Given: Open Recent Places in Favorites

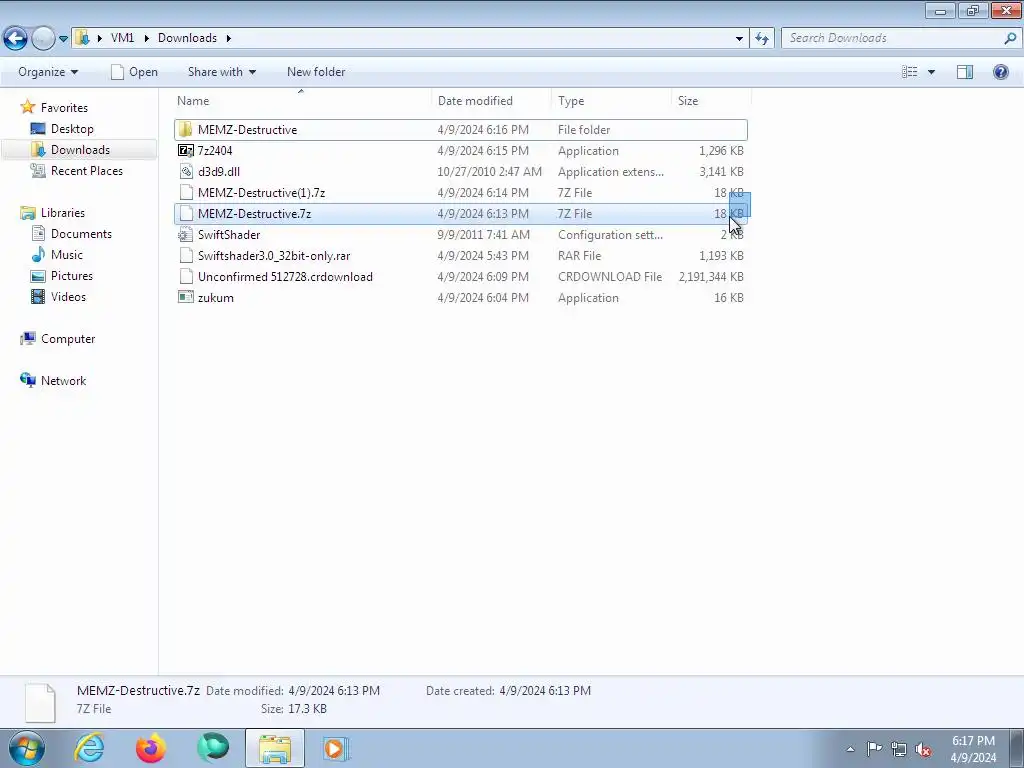Looking at the screenshot, I should [86, 170].
